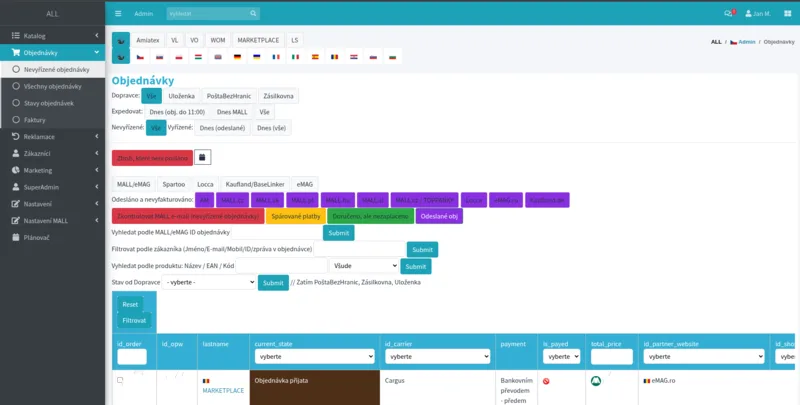Select the Kaufland/BaseLinker tab
This screenshot has width=800, height=405.
(256, 184)
